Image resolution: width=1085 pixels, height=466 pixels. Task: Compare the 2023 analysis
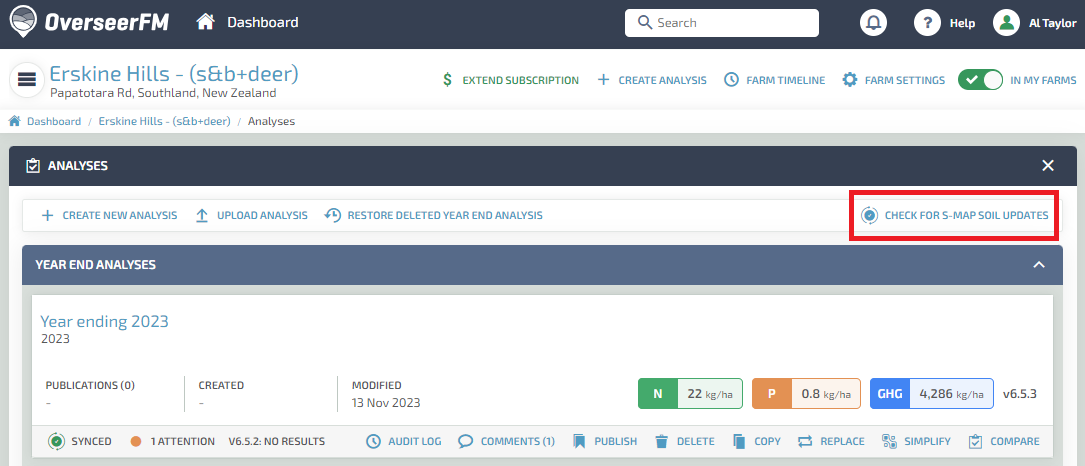click(1003, 441)
